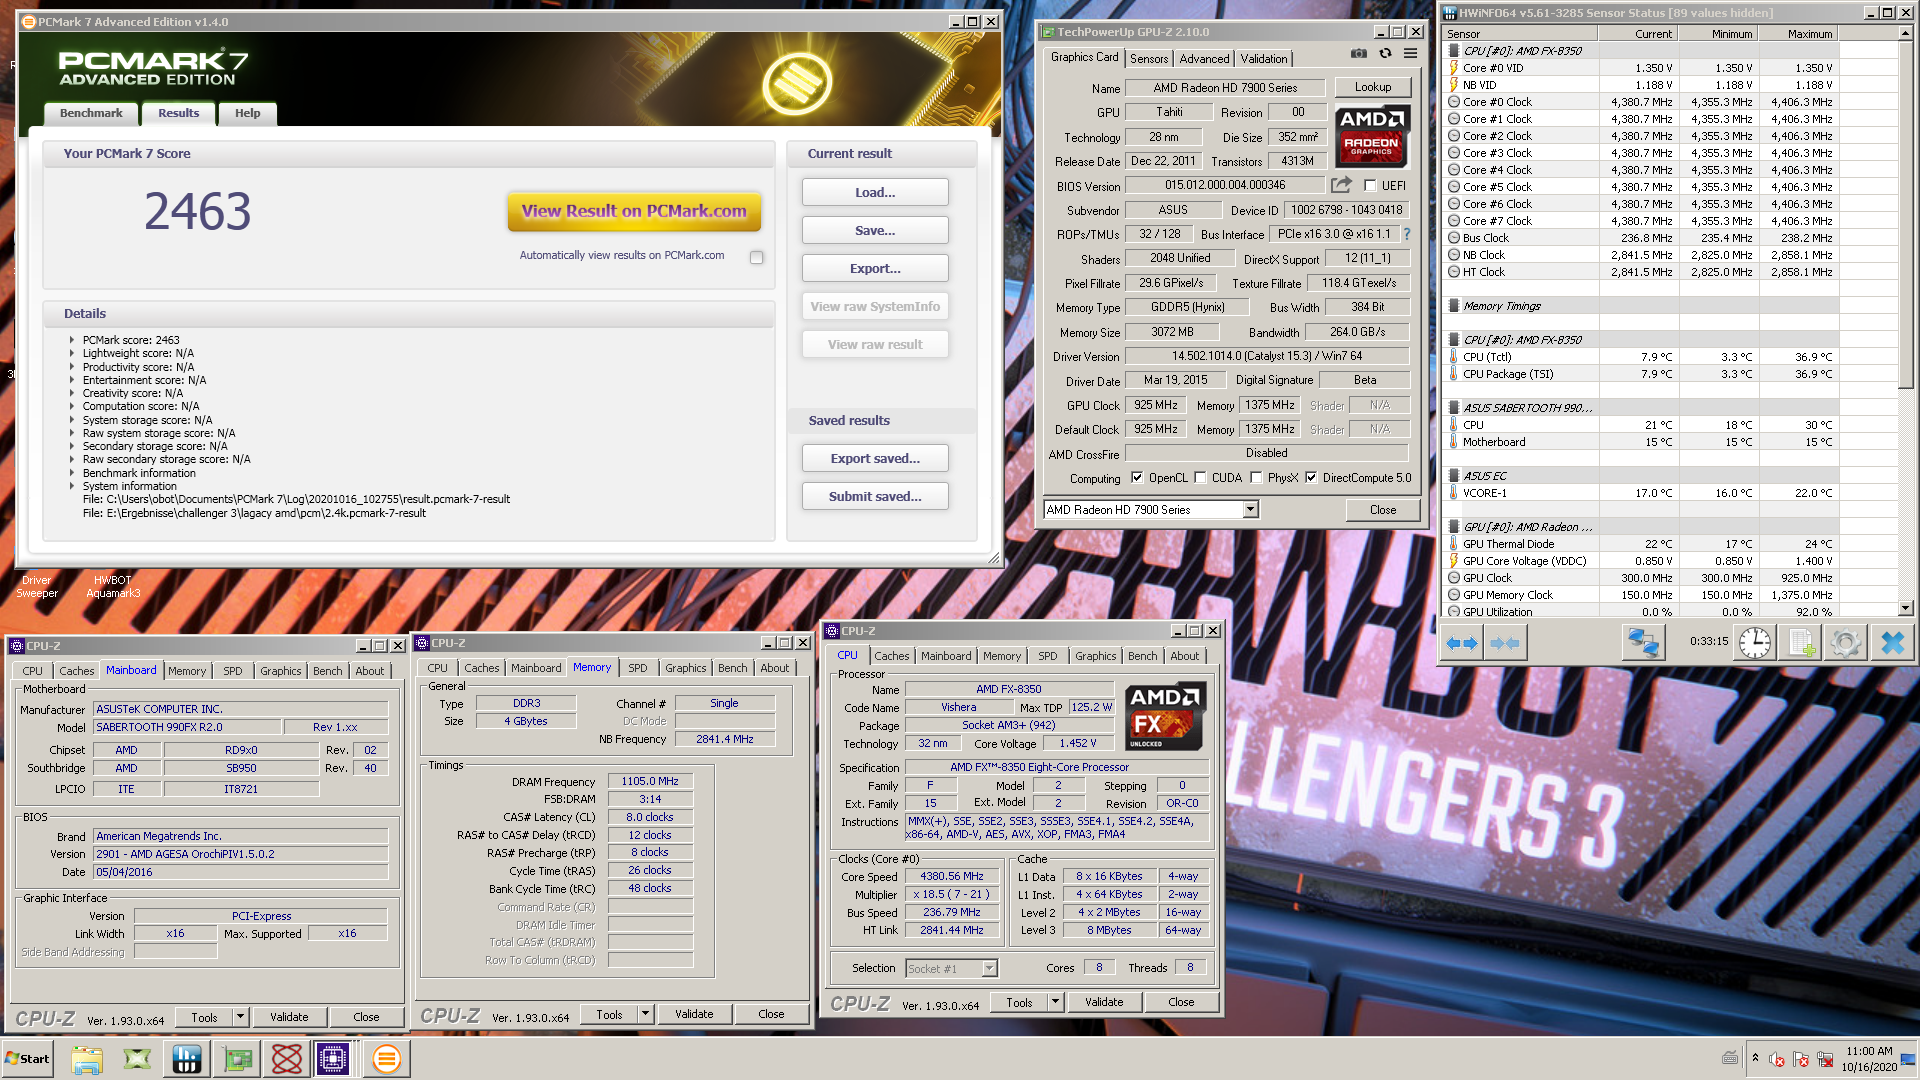Switch to GPU-Z Sensors tab

(1149, 59)
